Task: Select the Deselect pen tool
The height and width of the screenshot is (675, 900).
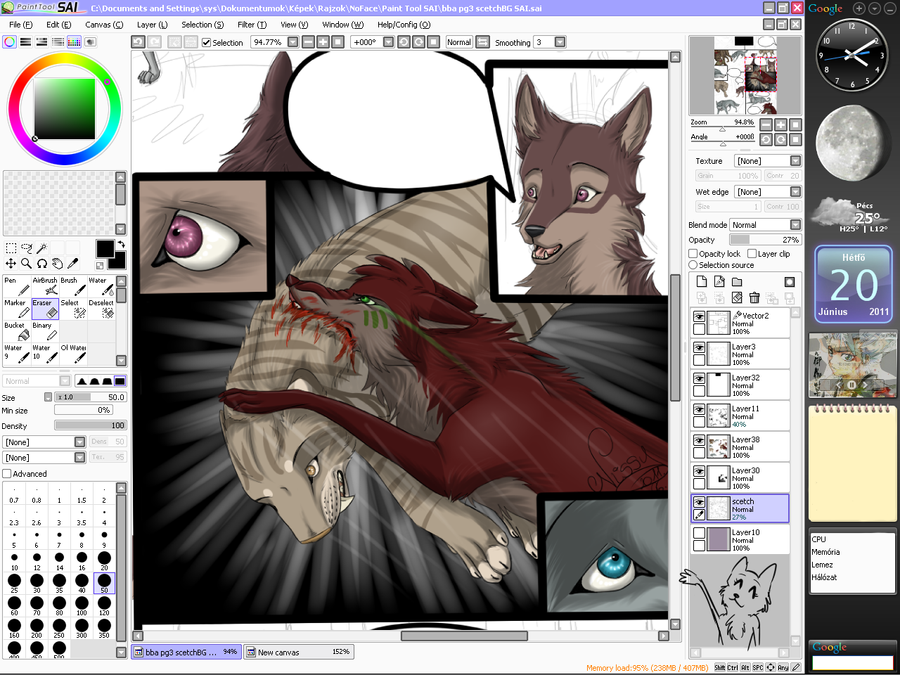Action: pos(101,308)
